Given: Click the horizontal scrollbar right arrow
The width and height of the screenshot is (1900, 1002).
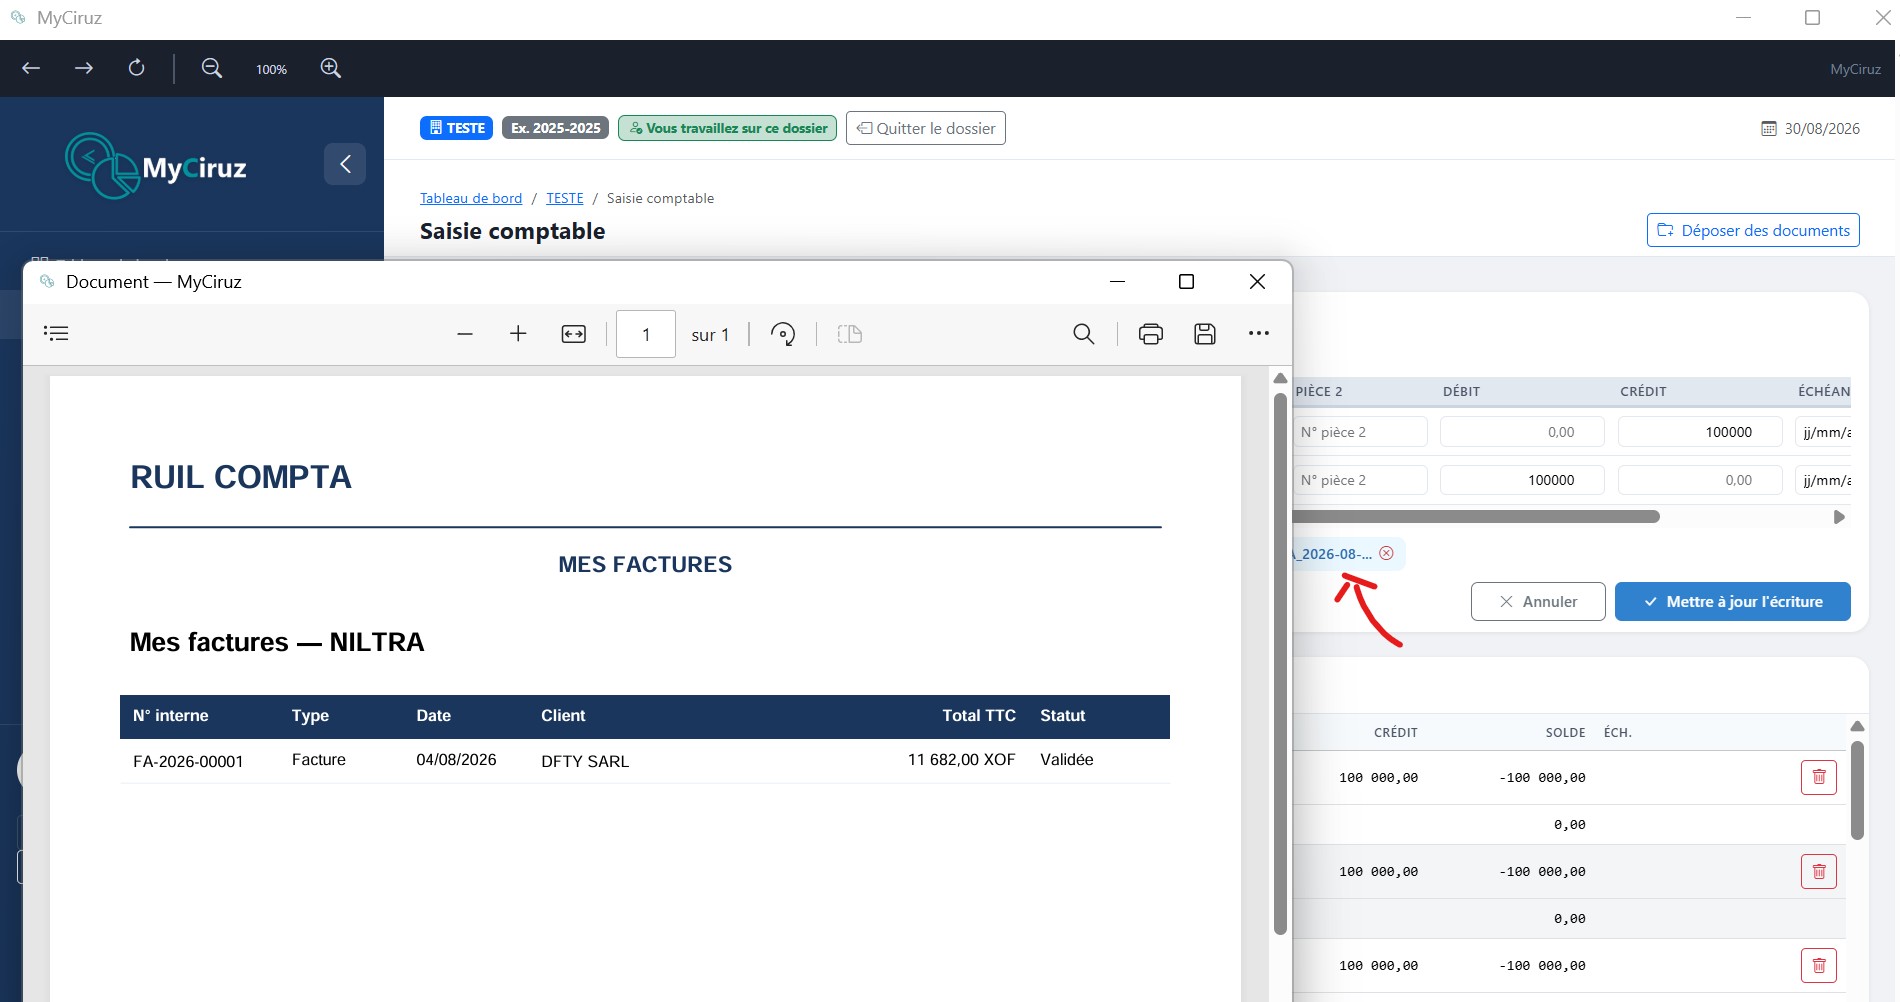Looking at the screenshot, I should [x=1839, y=517].
